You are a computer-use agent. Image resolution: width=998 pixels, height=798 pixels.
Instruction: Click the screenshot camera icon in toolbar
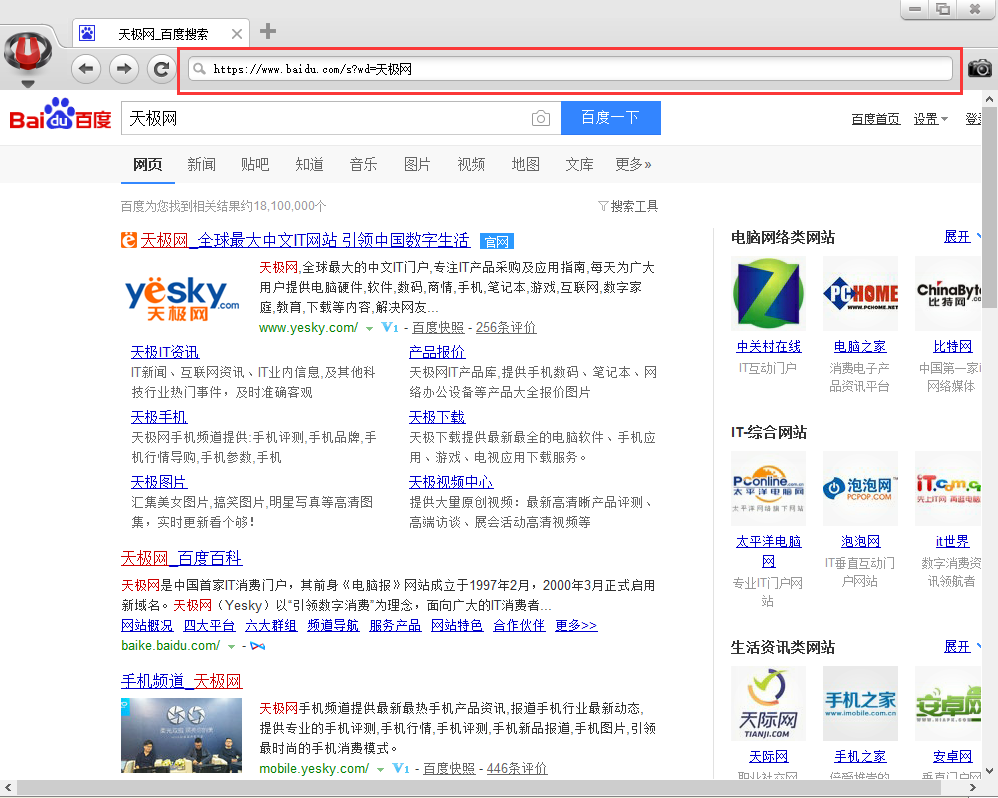point(980,68)
